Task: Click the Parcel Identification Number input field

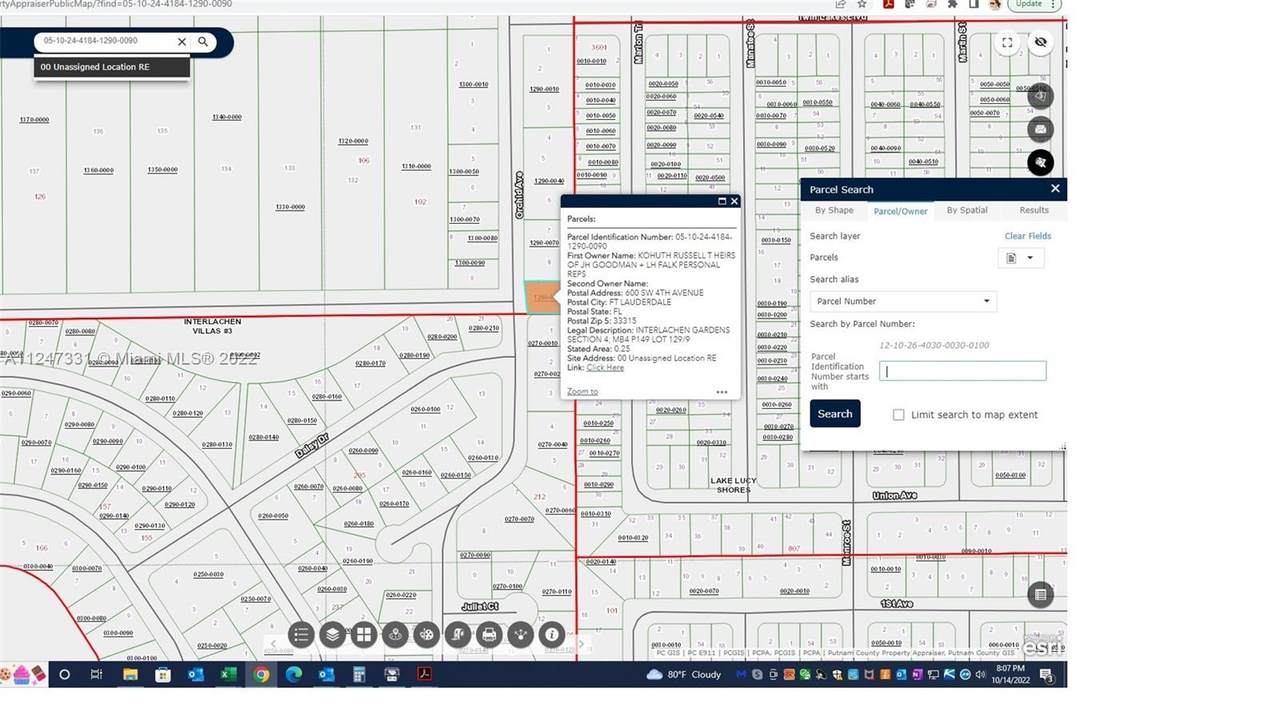Action: [x=962, y=371]
